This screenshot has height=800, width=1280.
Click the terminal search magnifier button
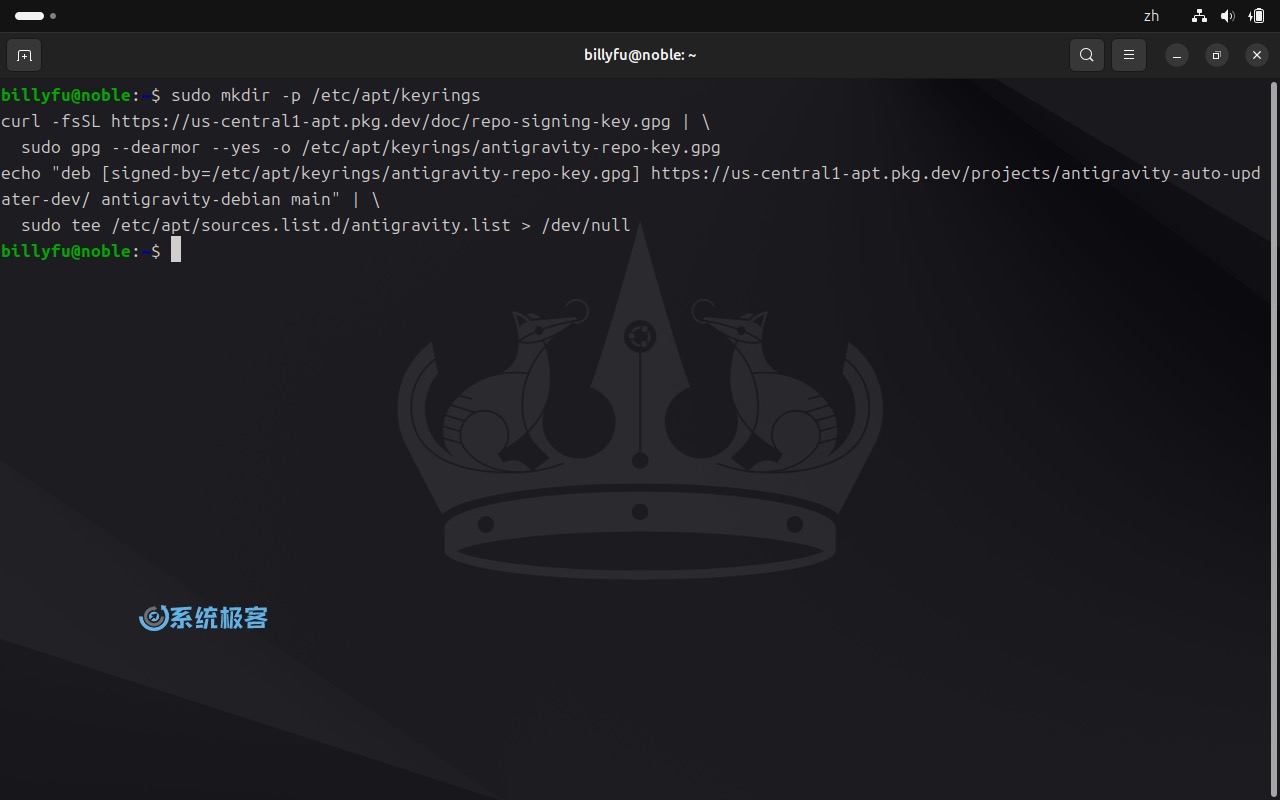(1087, 55)
